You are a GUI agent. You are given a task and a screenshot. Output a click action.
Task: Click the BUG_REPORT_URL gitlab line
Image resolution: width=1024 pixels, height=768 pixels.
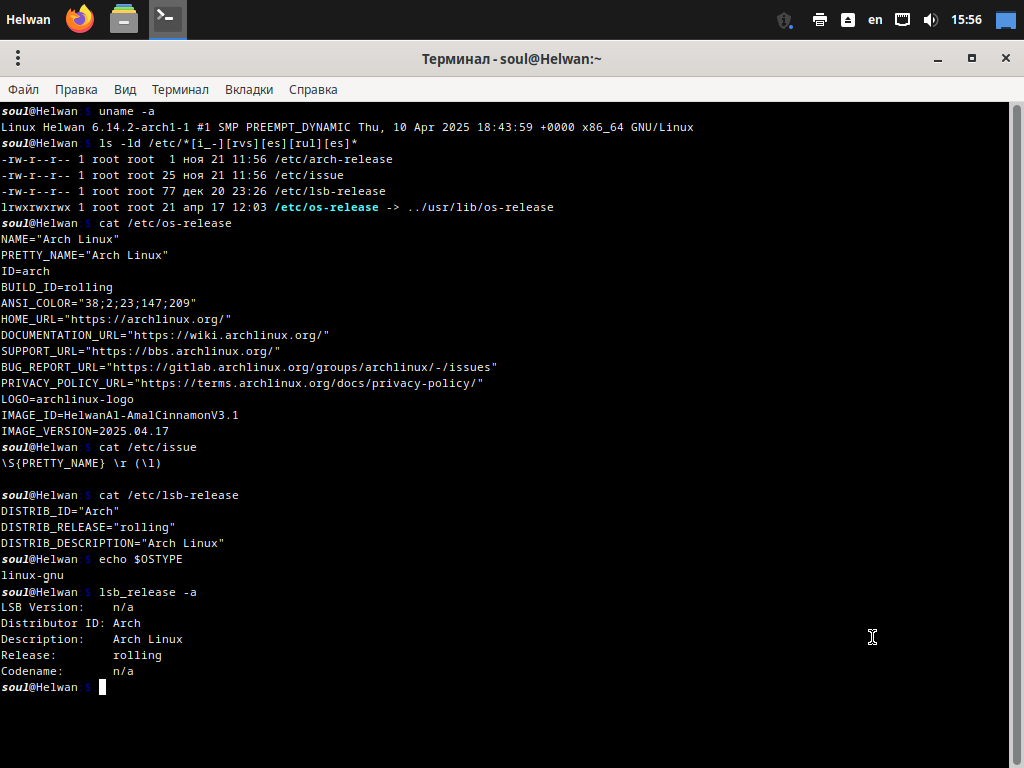coord(249,367)
